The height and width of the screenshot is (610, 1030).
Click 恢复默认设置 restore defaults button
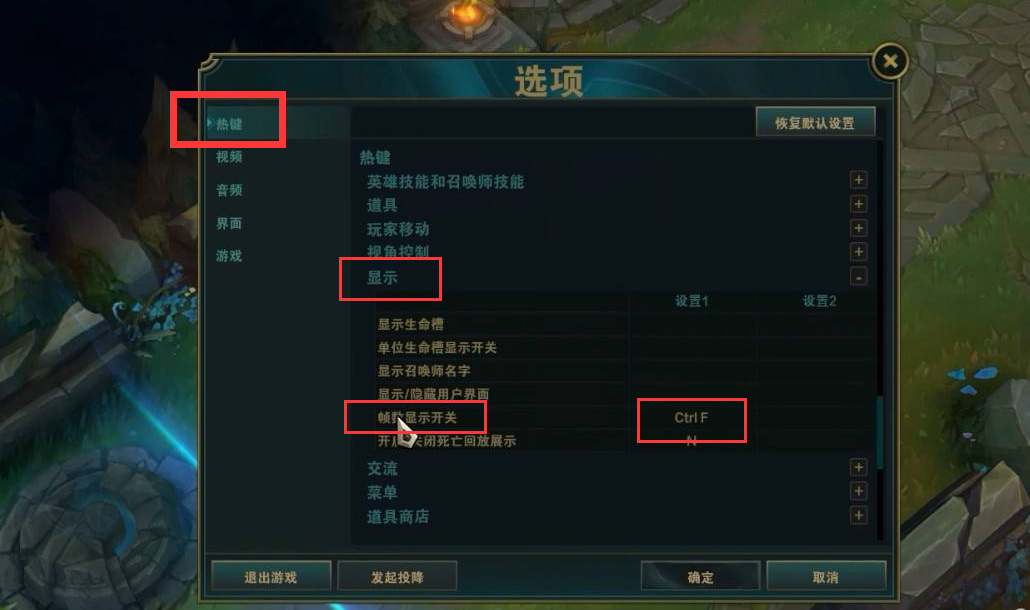pos(815,123)
